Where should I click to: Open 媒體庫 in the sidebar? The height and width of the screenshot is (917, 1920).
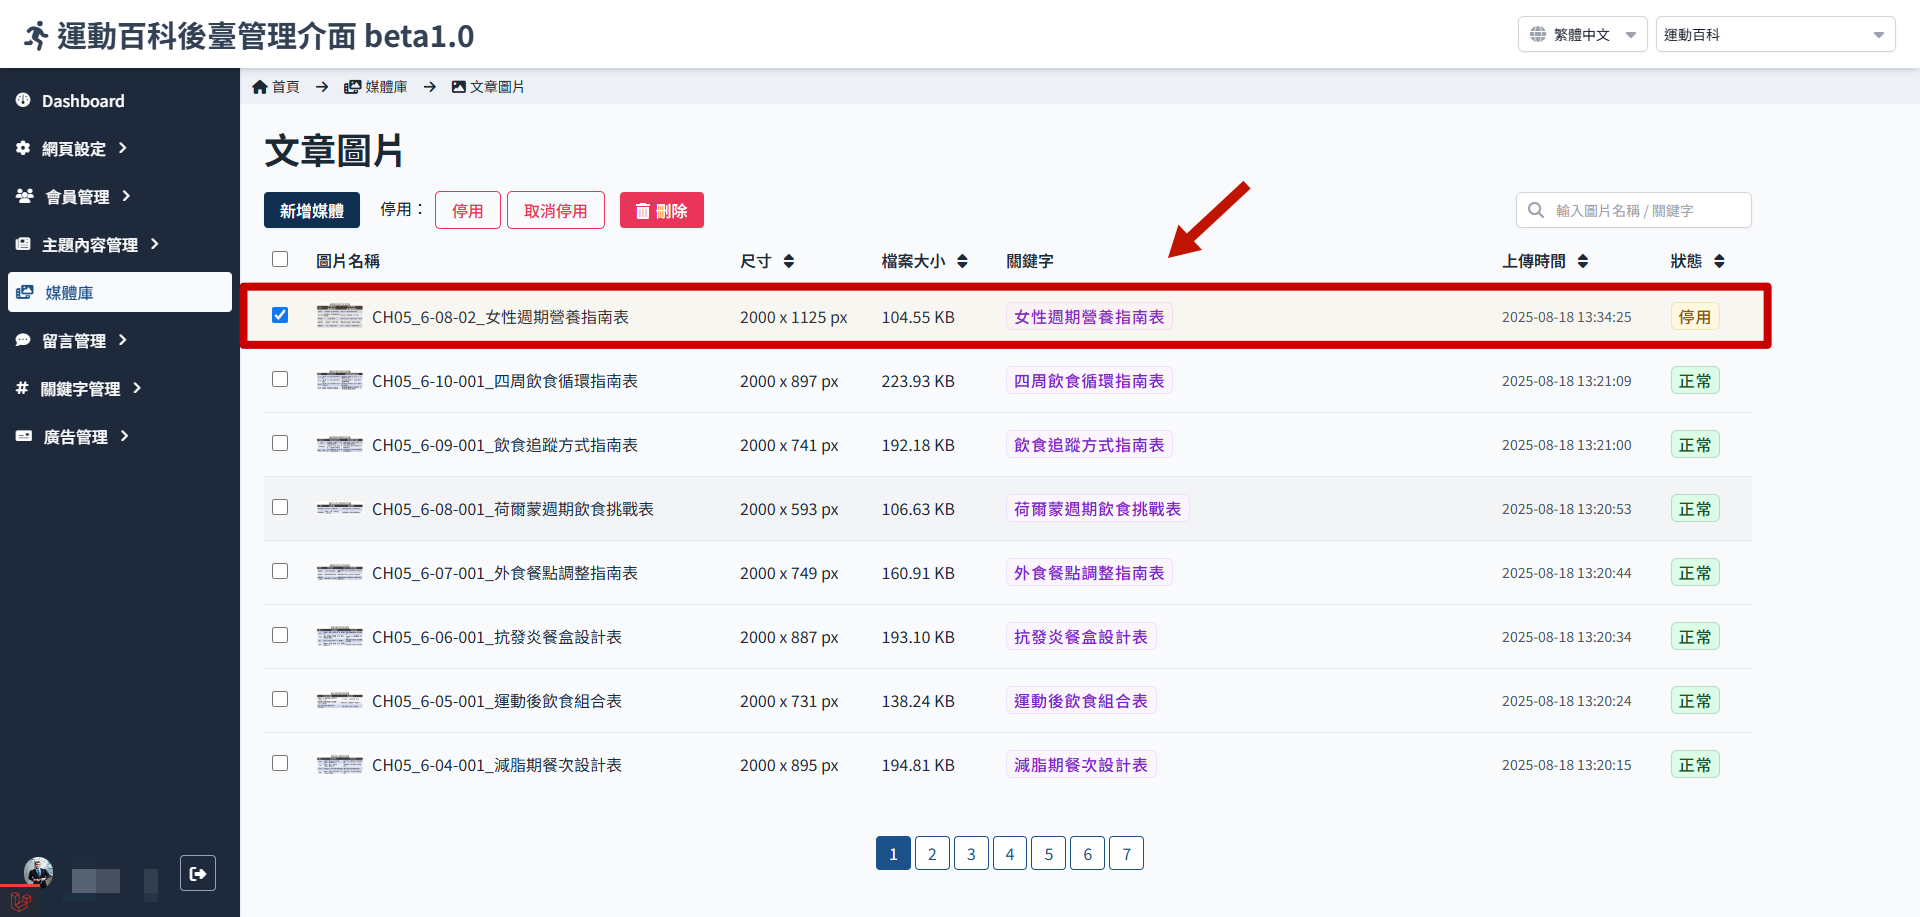click(x=120, y=292)
